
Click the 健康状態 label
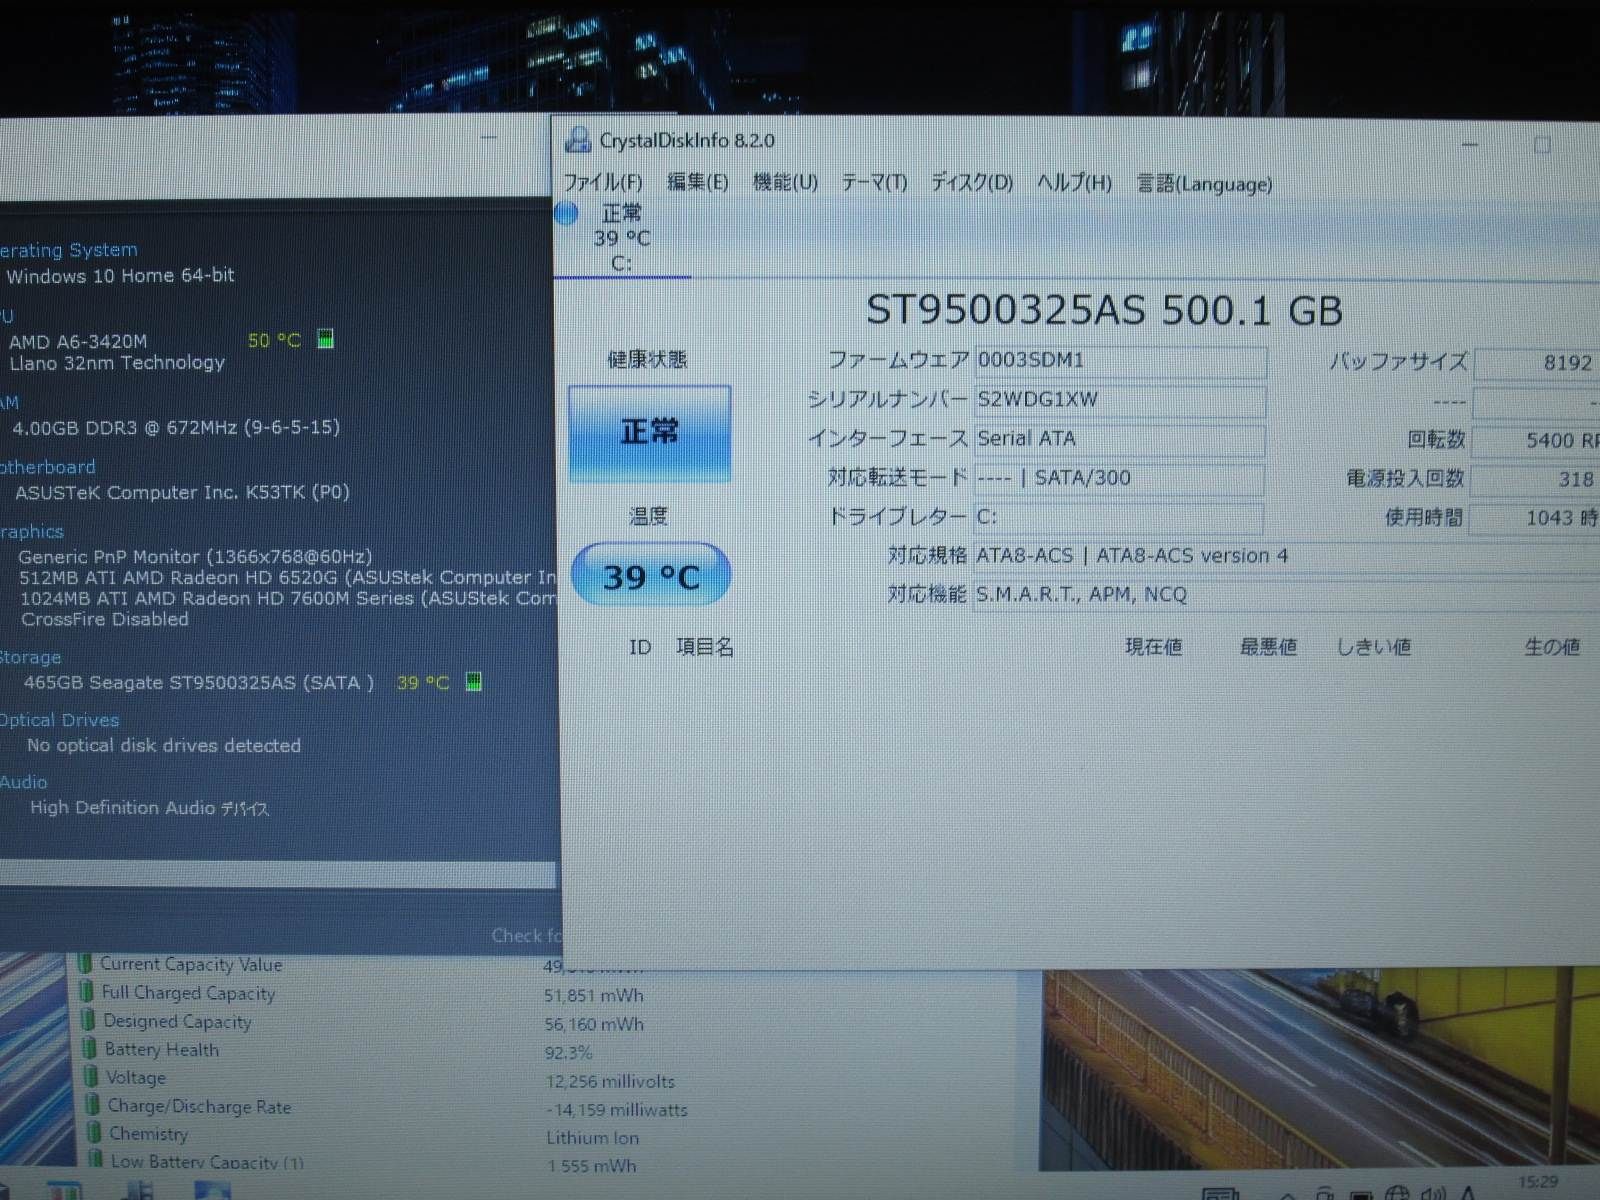648,359
